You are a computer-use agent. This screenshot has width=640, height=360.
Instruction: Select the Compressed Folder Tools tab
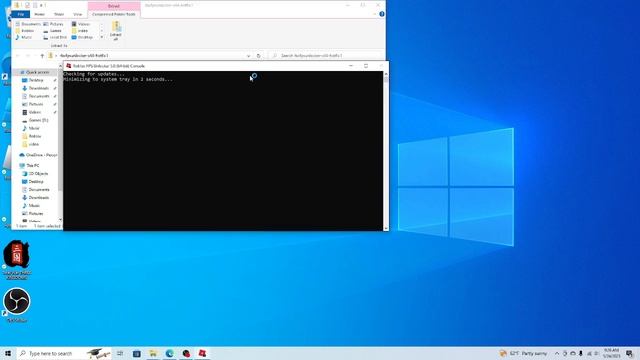tap(114, 14)
